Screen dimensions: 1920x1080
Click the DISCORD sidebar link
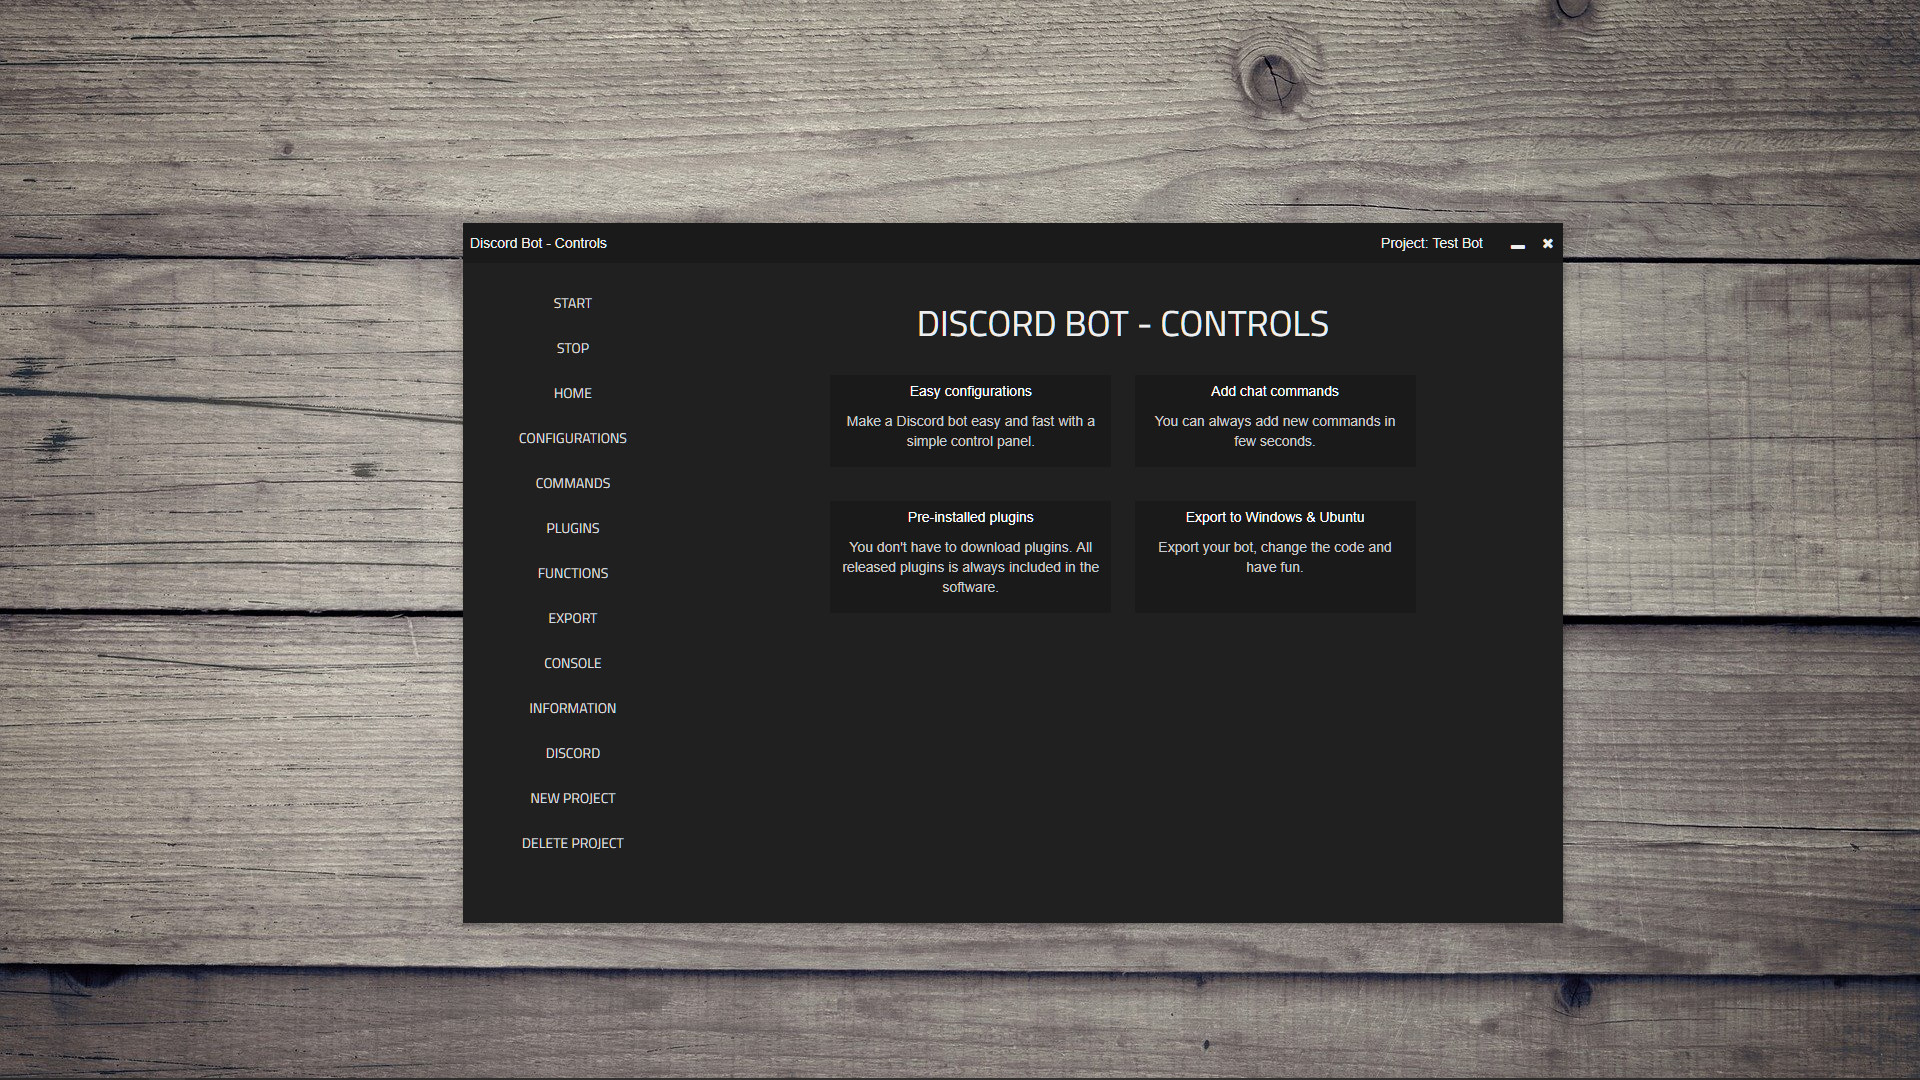click(x=572, y=753)
